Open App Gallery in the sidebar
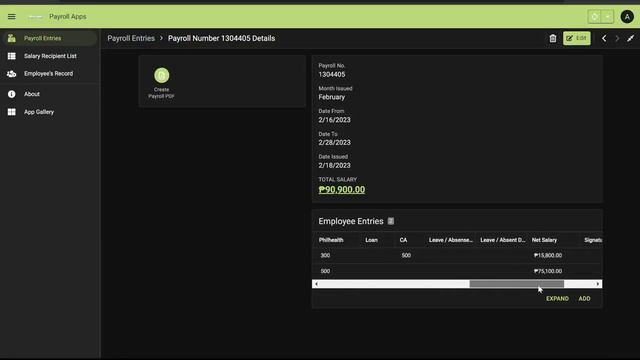 (x=50, y=112)
